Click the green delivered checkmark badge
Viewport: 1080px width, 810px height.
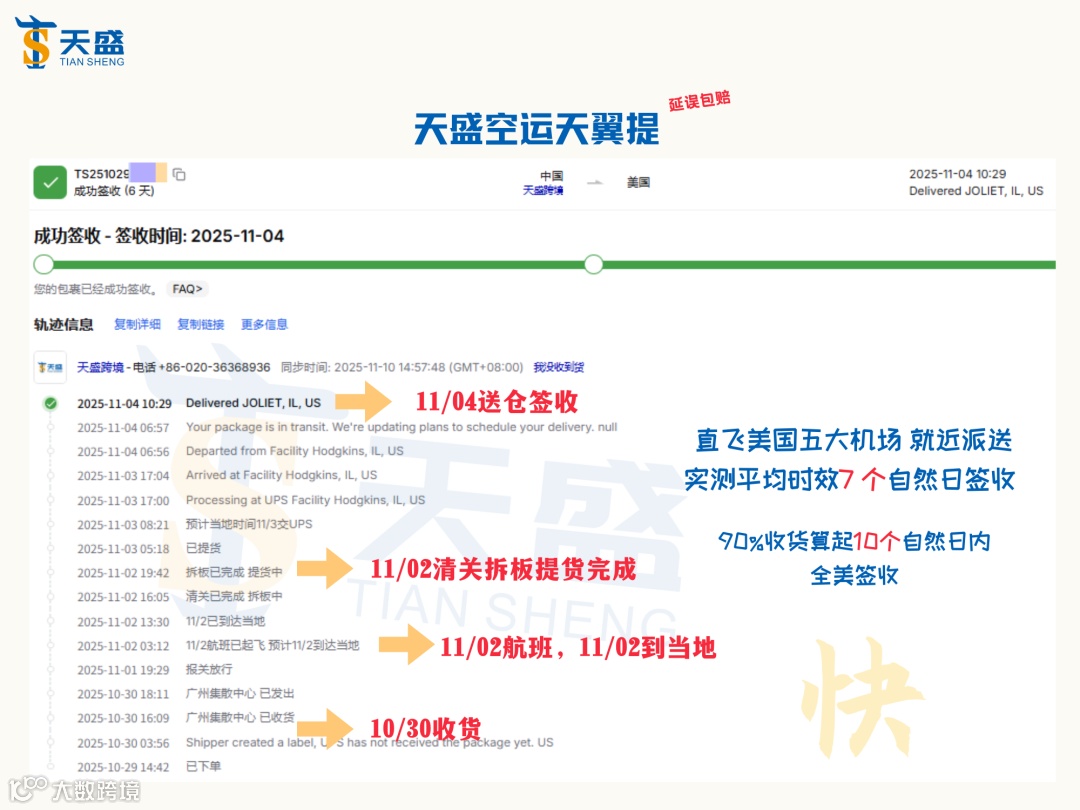tap(50, 183)
